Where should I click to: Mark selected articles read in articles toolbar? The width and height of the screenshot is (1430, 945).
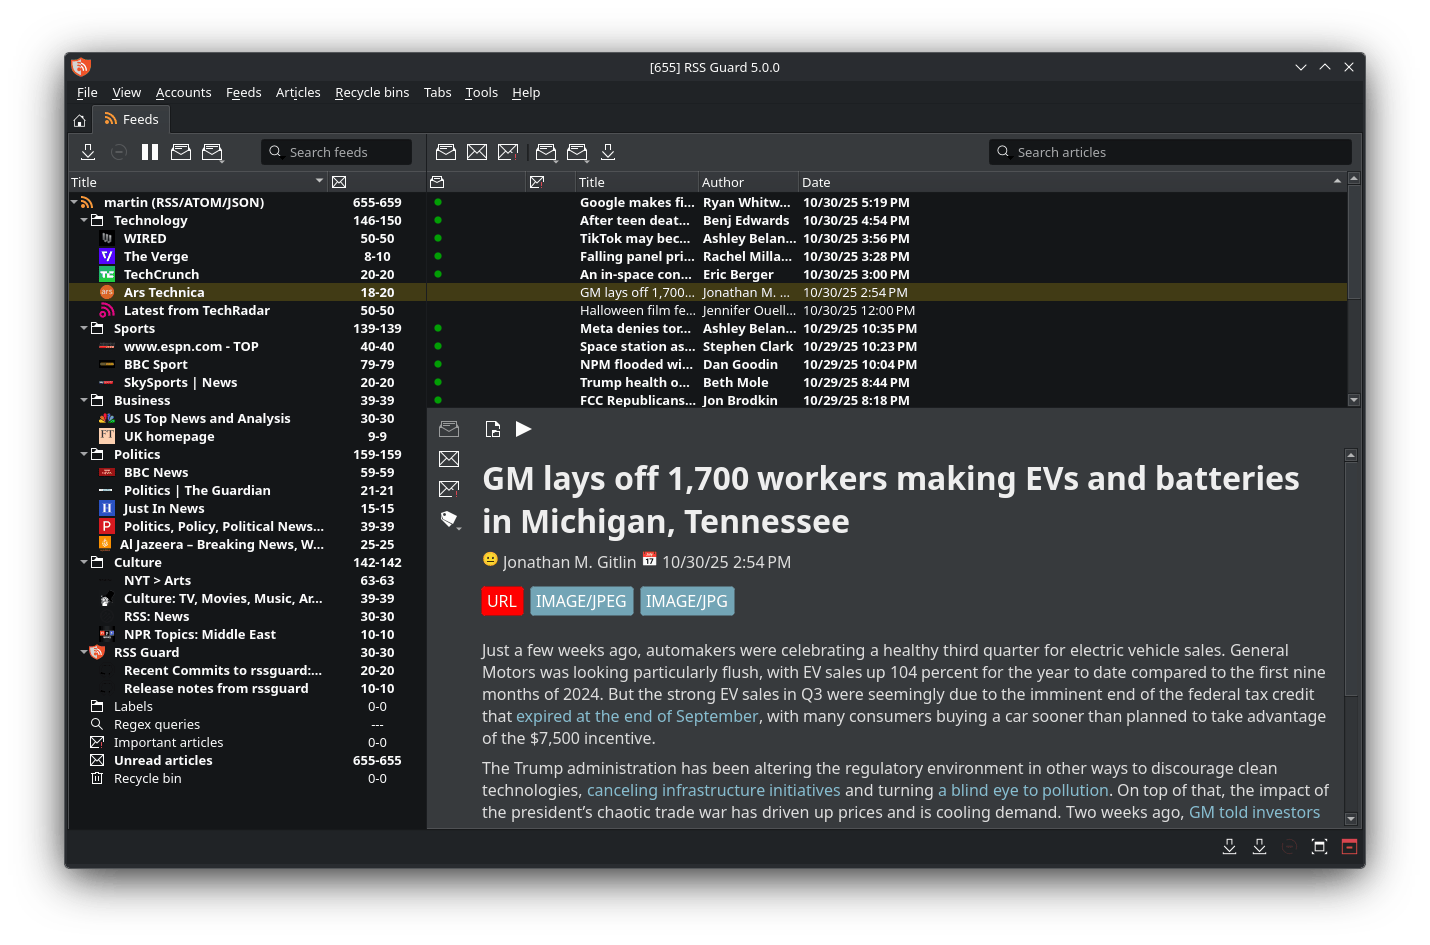pyautogui.click(x=446, y=152)
